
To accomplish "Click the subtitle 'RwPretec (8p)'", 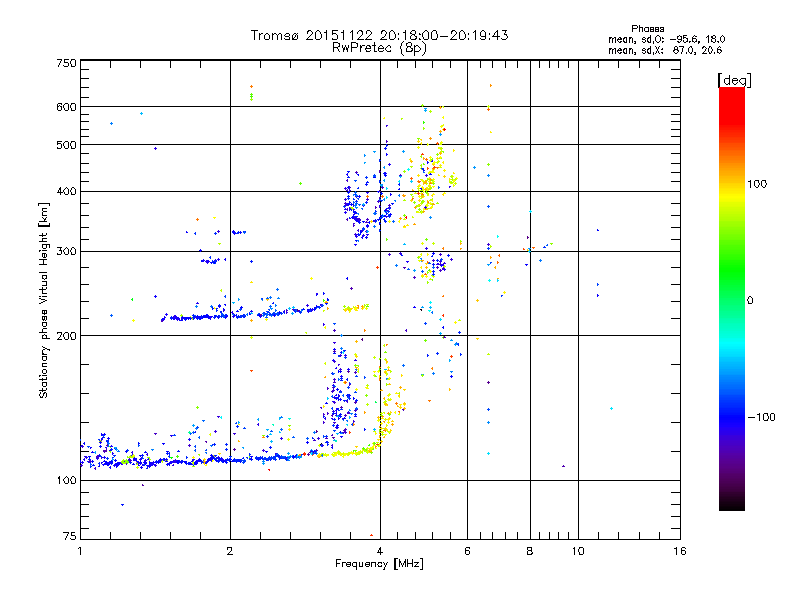I will tap(379, 48).
